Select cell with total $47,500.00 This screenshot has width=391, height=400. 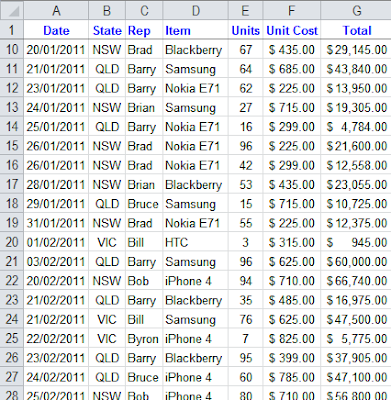356,319
